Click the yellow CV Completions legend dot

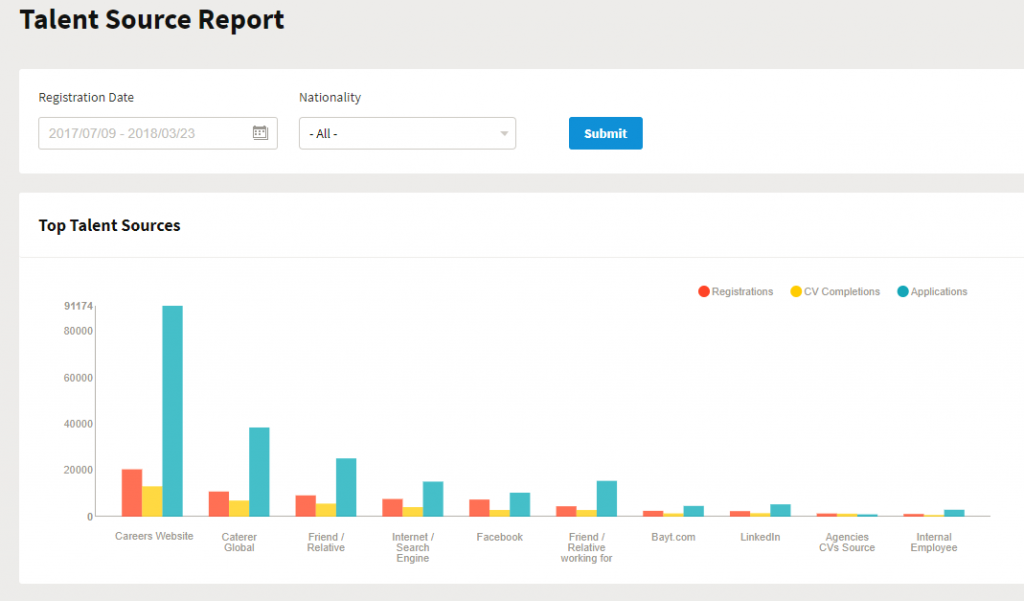(x=796, y=292)
